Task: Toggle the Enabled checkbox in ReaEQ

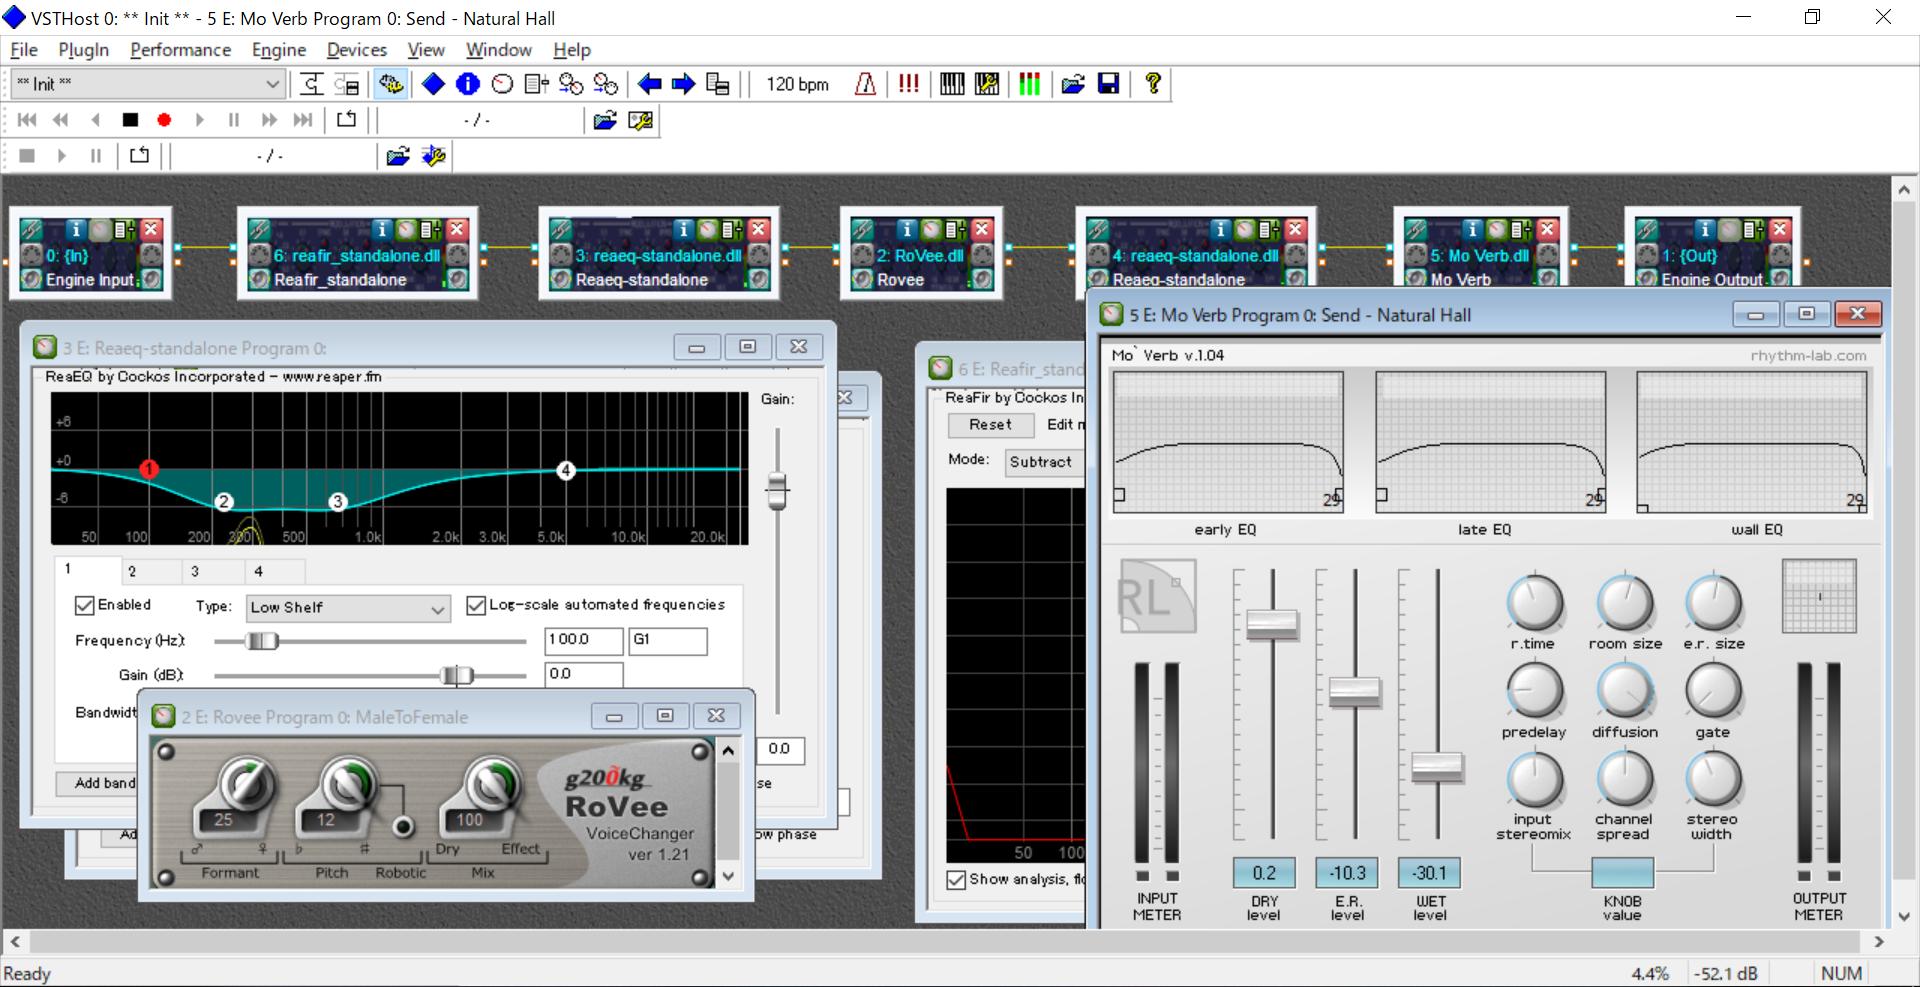Action: 85,605
